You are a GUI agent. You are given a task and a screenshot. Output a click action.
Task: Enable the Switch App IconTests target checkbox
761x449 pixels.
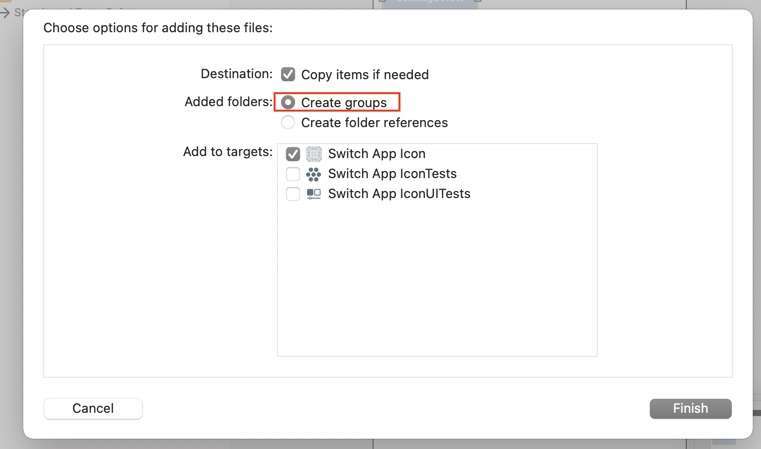point(293,174)
